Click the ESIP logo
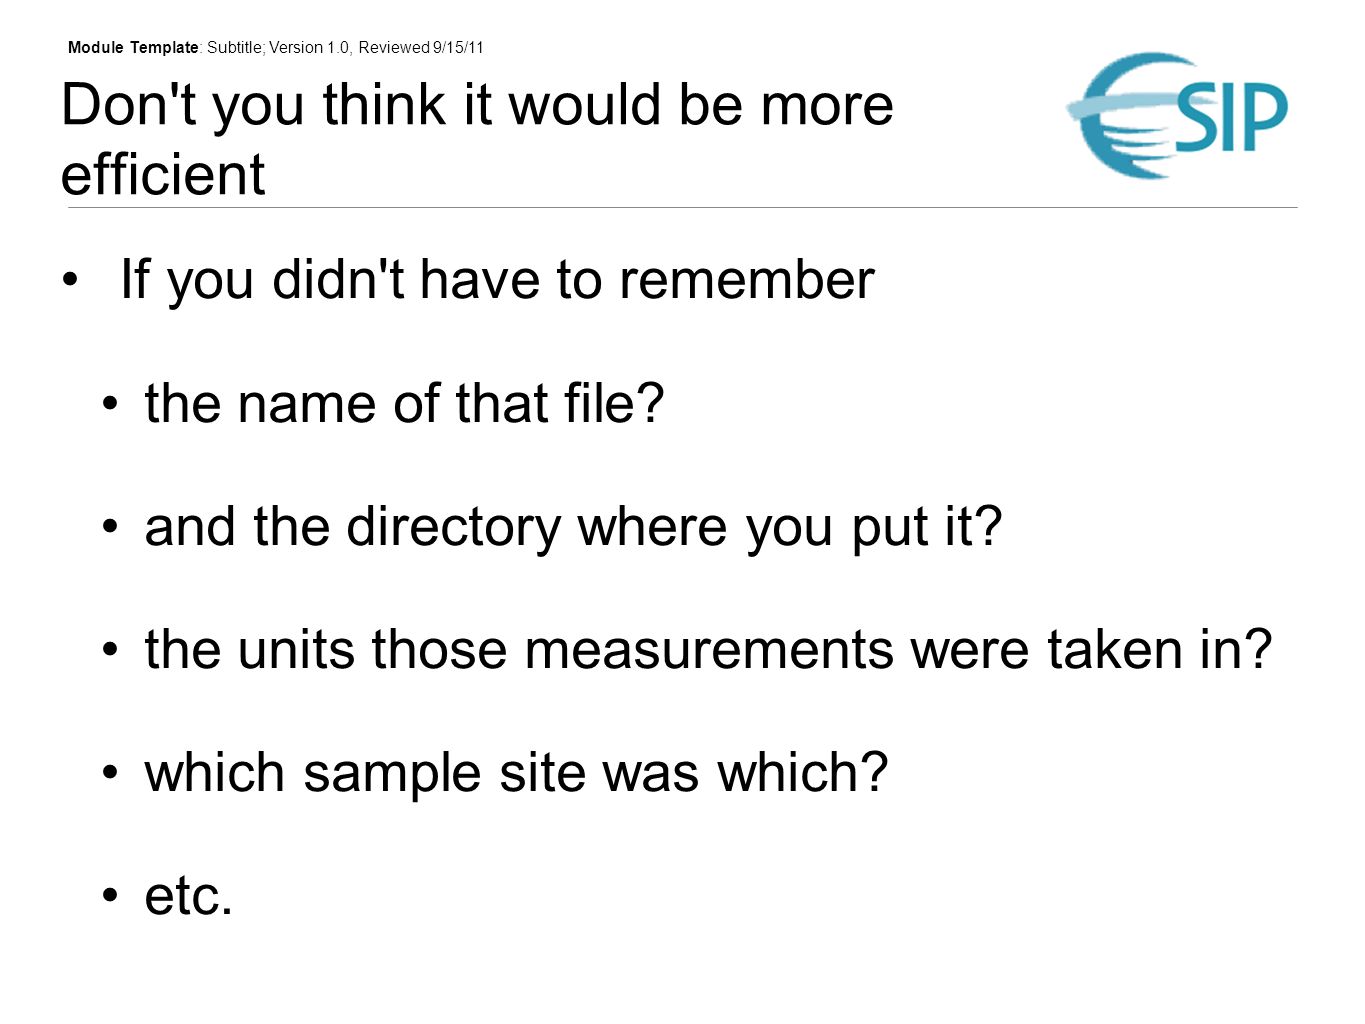The height and width of the screenshot is (1024, 1365). click(1177, 115)
